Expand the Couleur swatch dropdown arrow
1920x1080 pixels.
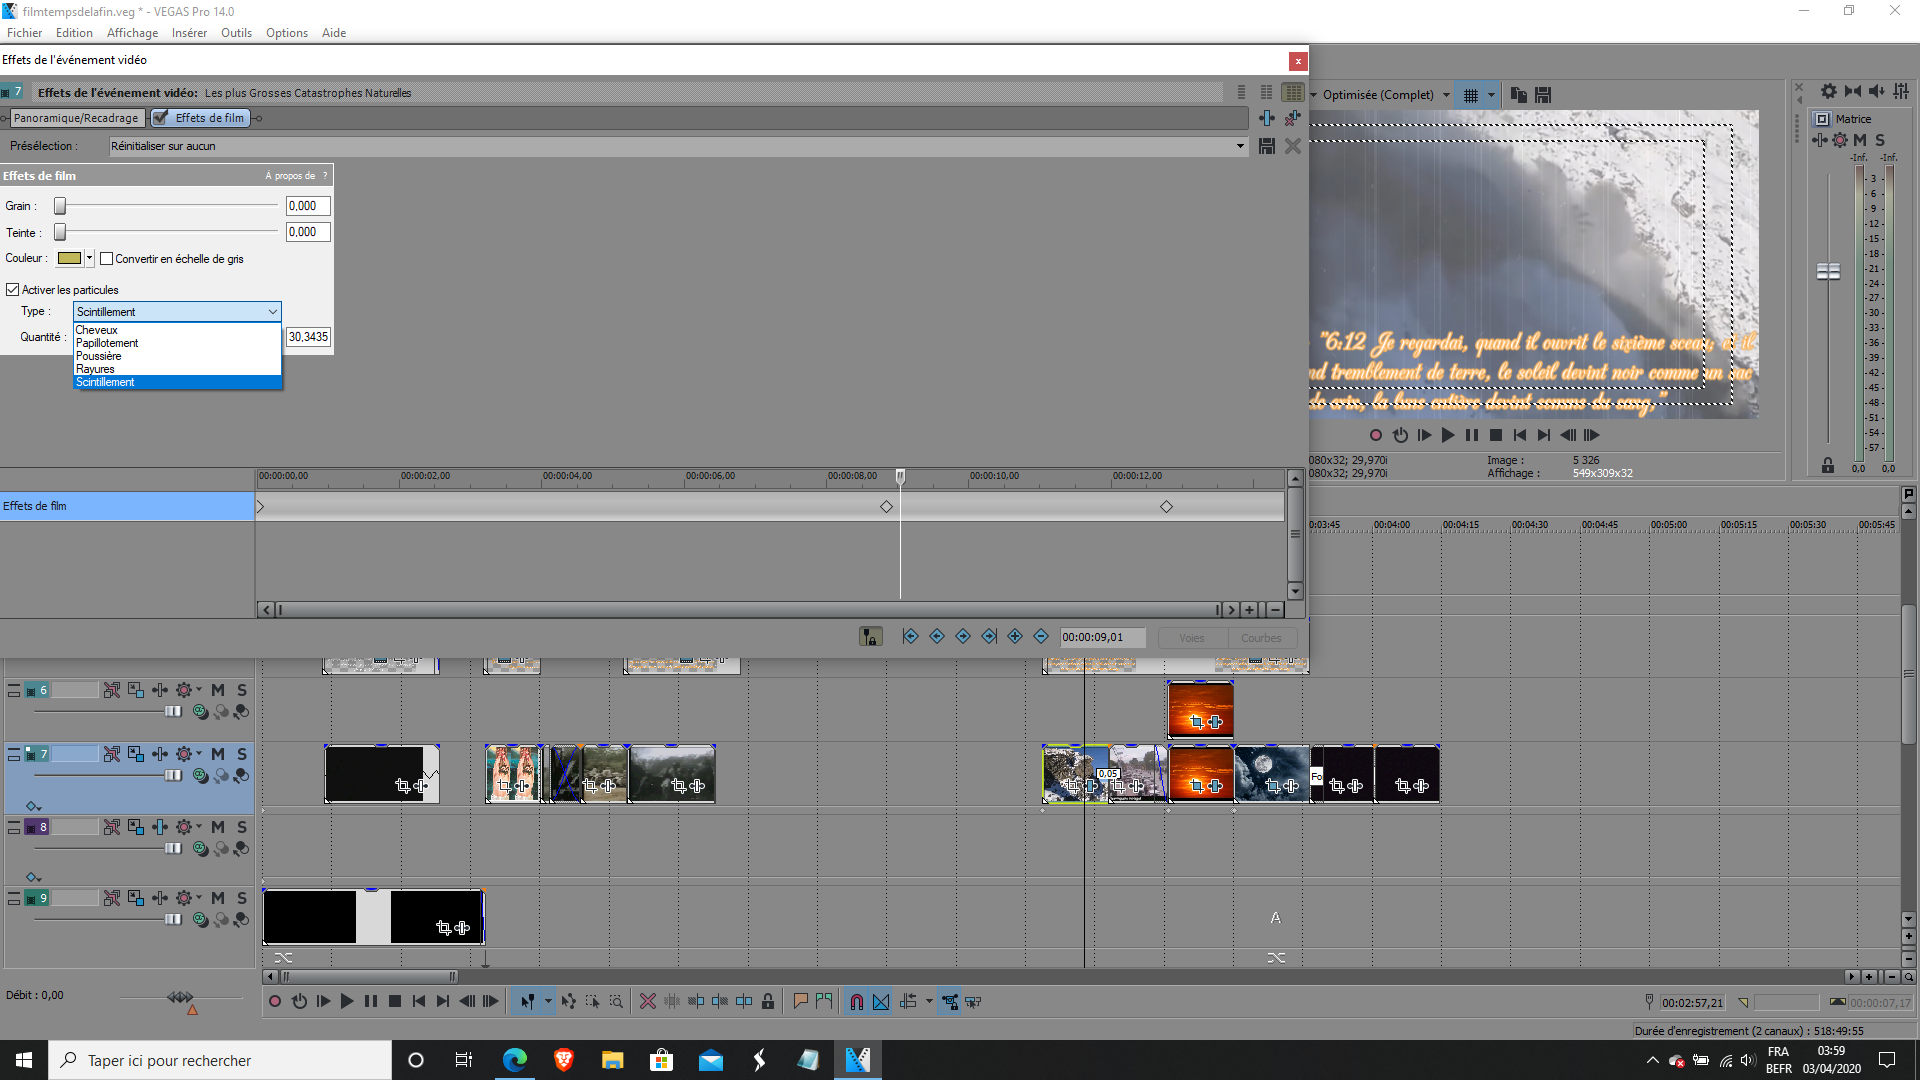[89, 258]
